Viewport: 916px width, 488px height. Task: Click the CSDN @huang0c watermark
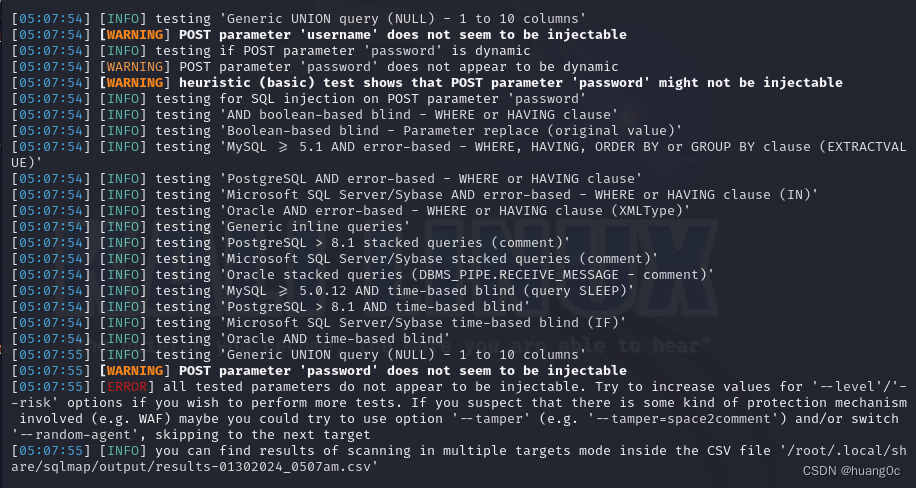851,471
